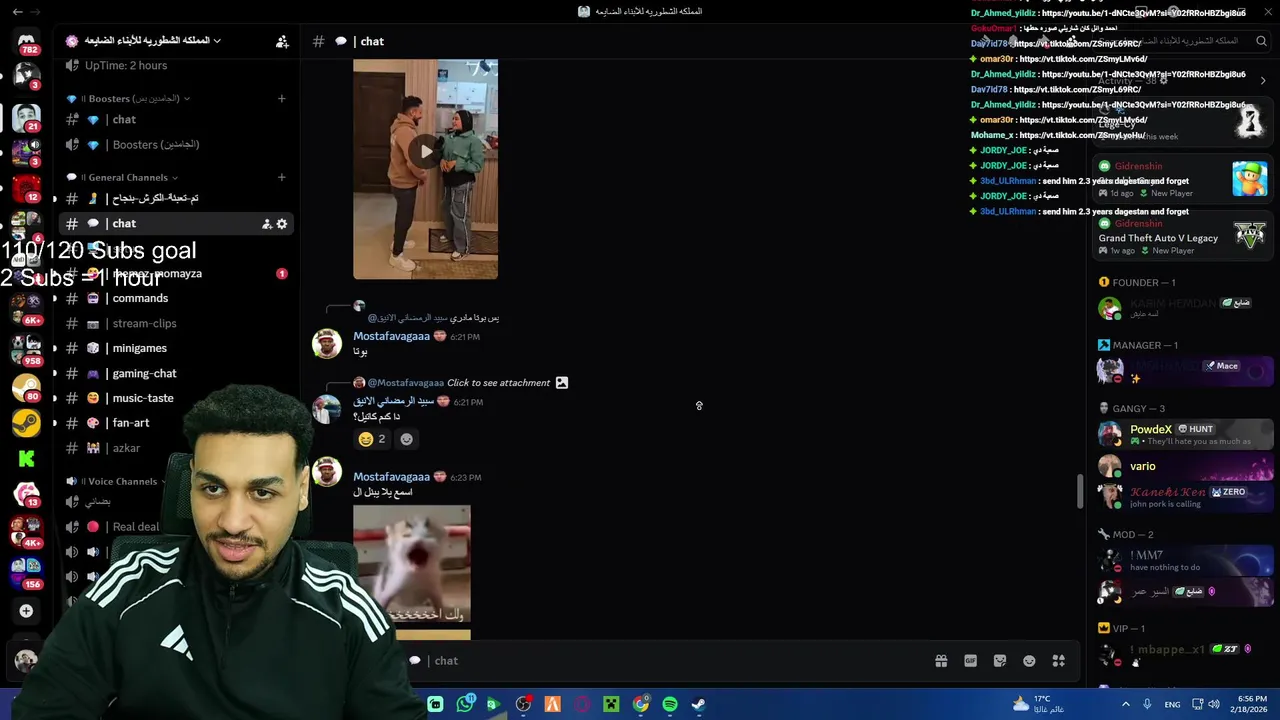Open Mostafavagaaa profile from 6:21 PM message
The height and width of the screenshot is (720, 1280).
point(391,337)
